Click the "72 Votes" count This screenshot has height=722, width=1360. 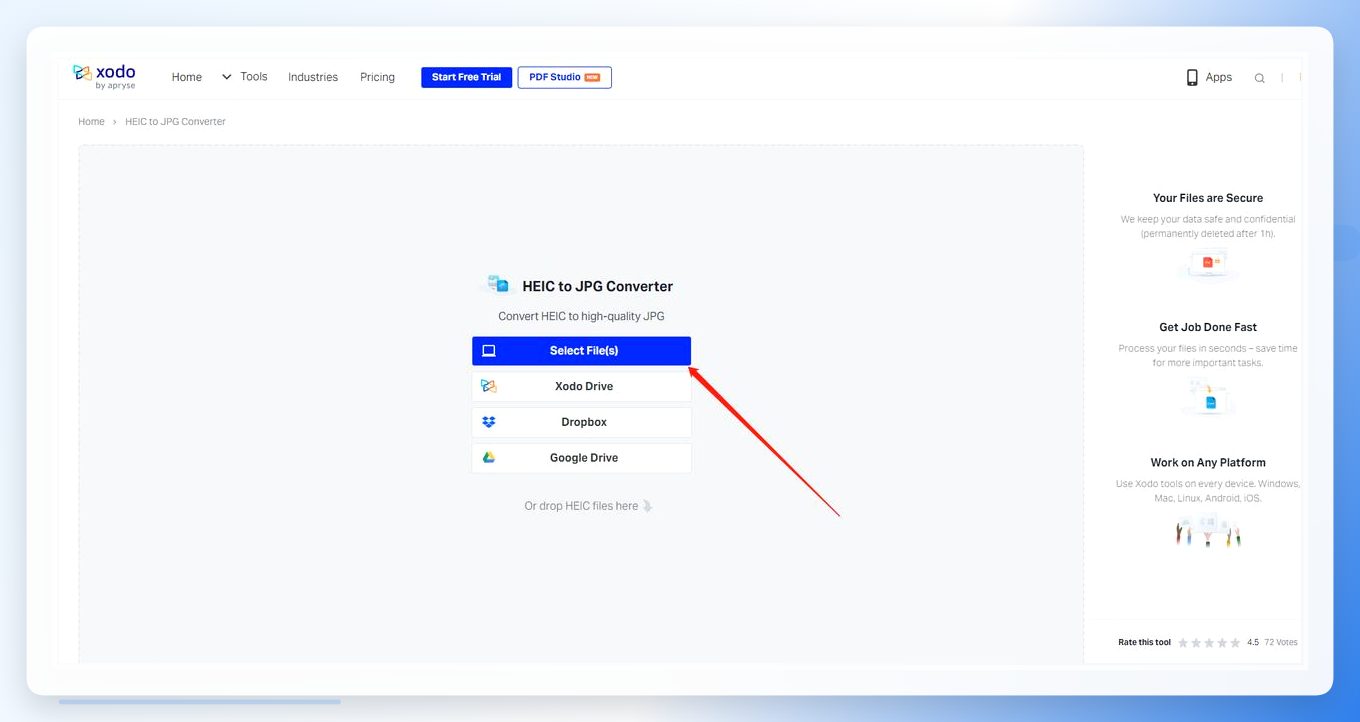[x=1281, y=643]
